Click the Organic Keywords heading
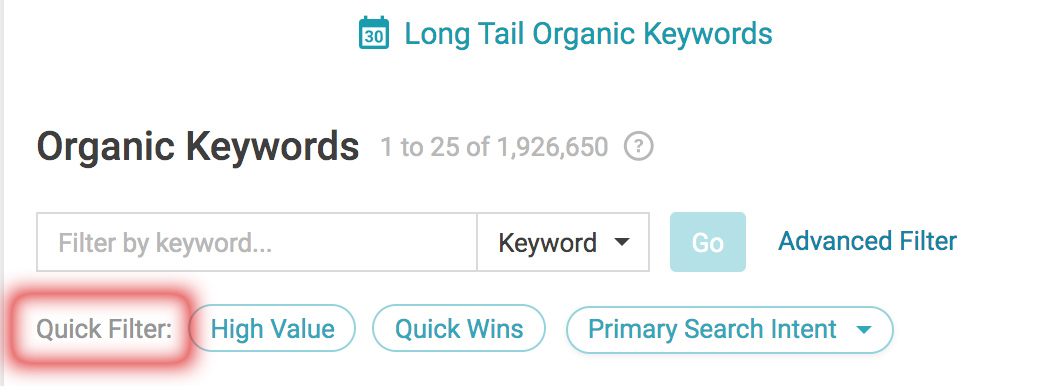The image size is (1044, 386). click(198, 146)
